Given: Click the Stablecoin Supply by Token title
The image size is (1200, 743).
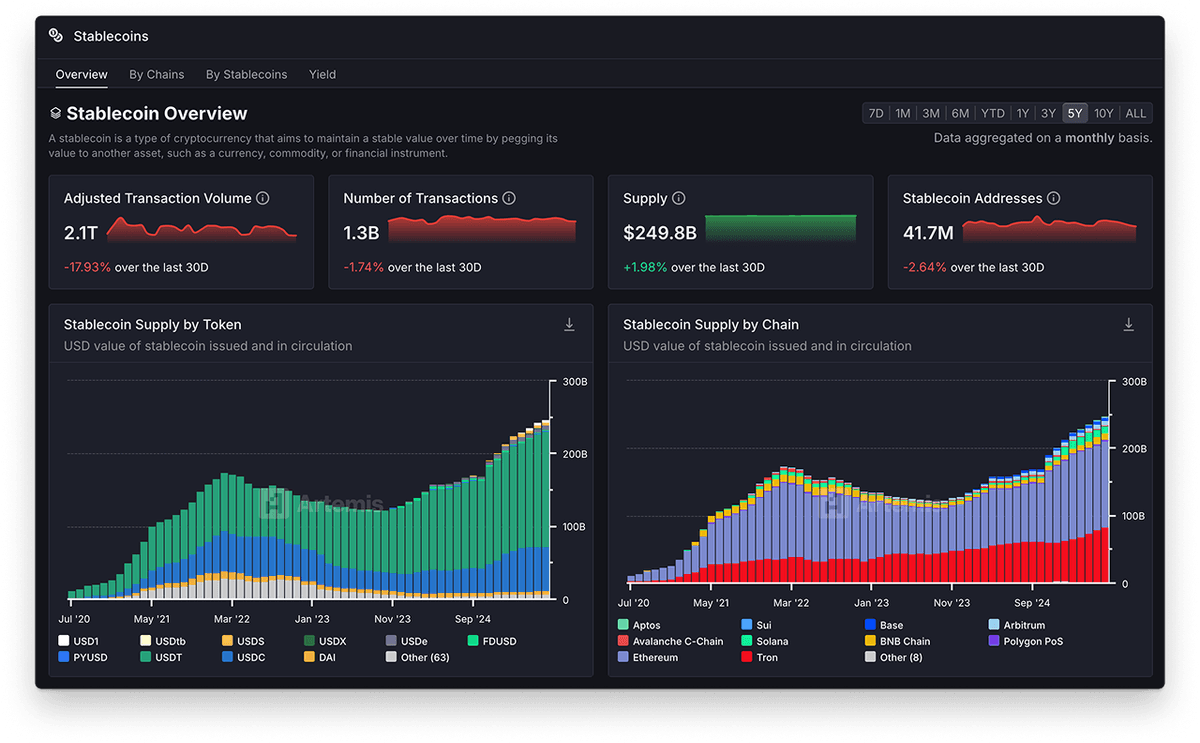Looking at the screenshot, I should coord(152,324).
